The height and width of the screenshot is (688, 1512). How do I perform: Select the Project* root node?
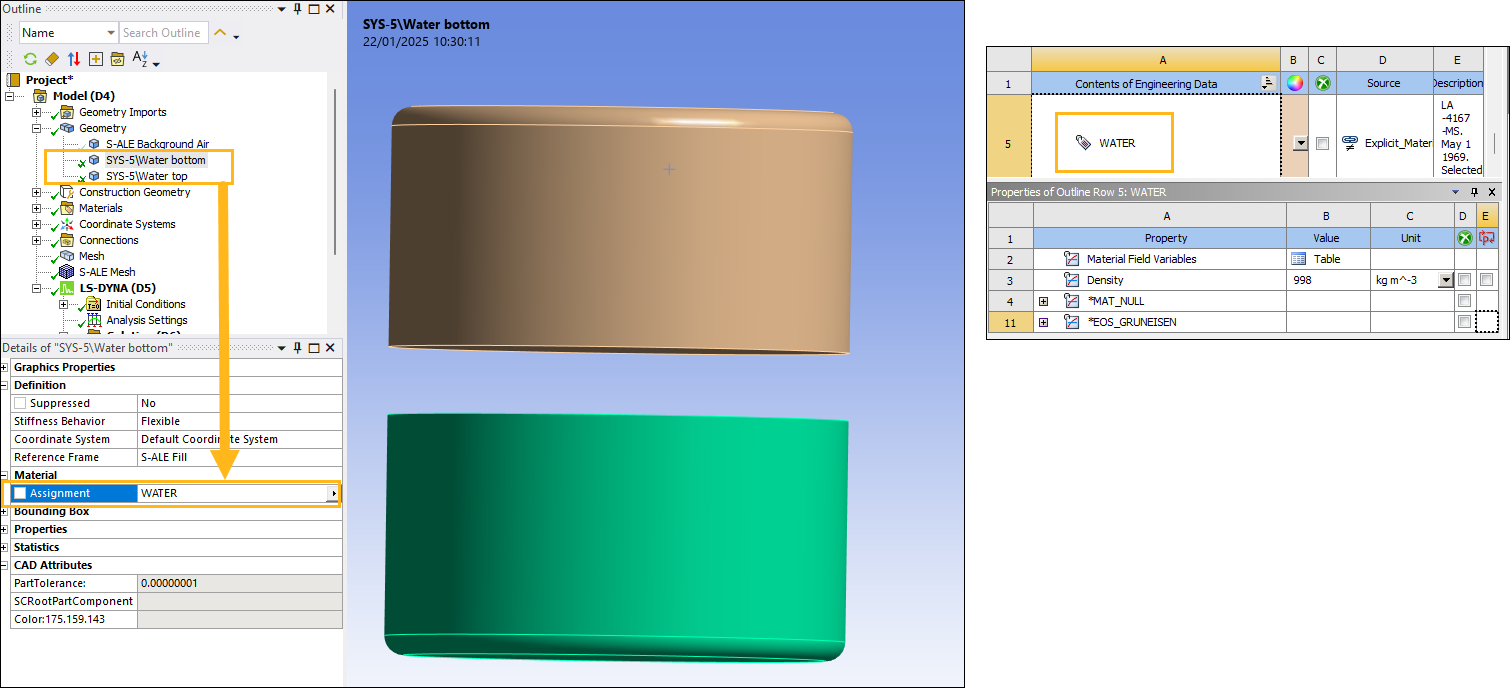coord(49,80)
